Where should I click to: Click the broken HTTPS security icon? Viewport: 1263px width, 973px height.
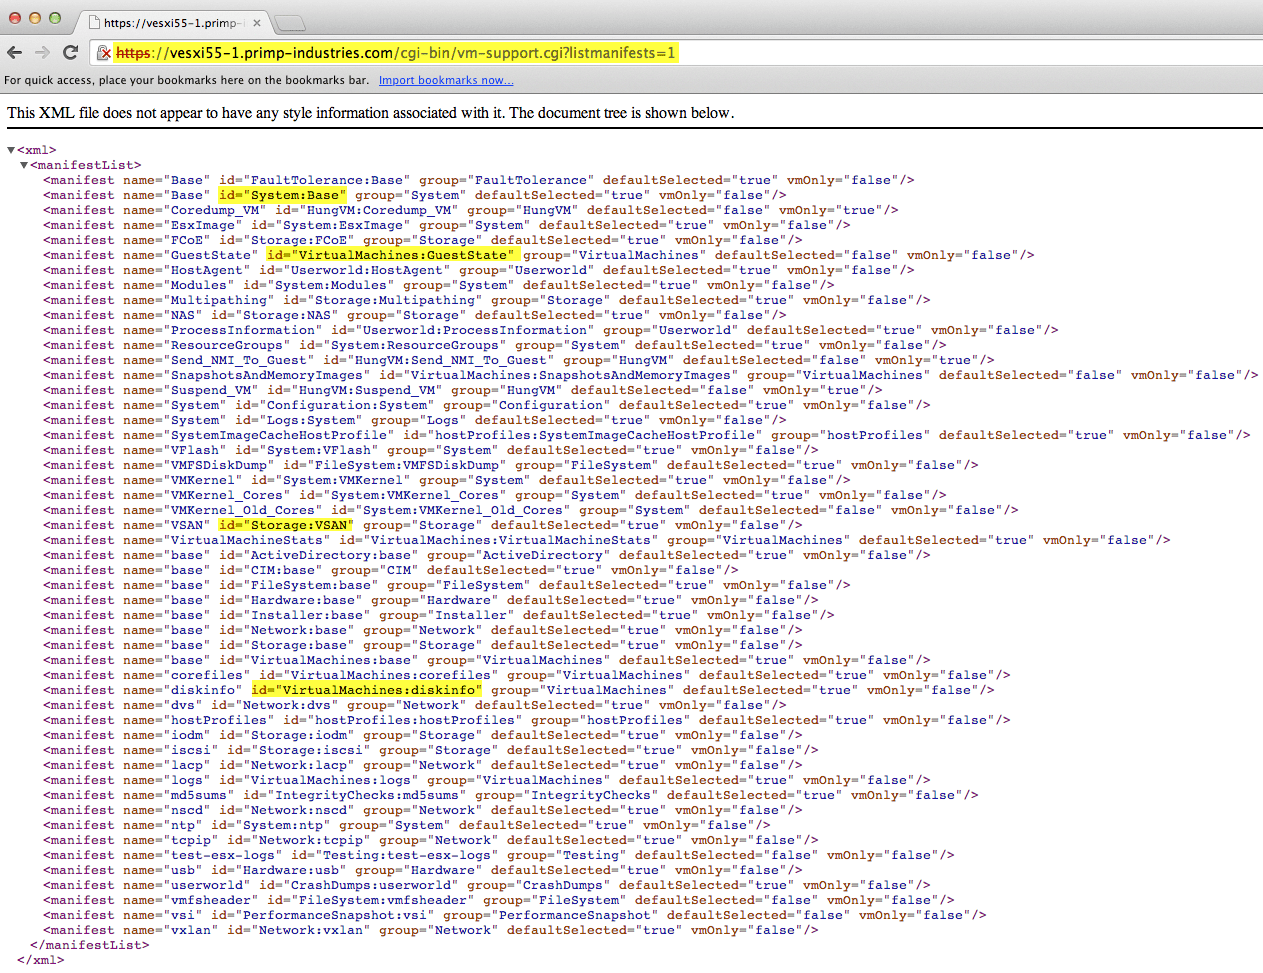coord(105,53)
